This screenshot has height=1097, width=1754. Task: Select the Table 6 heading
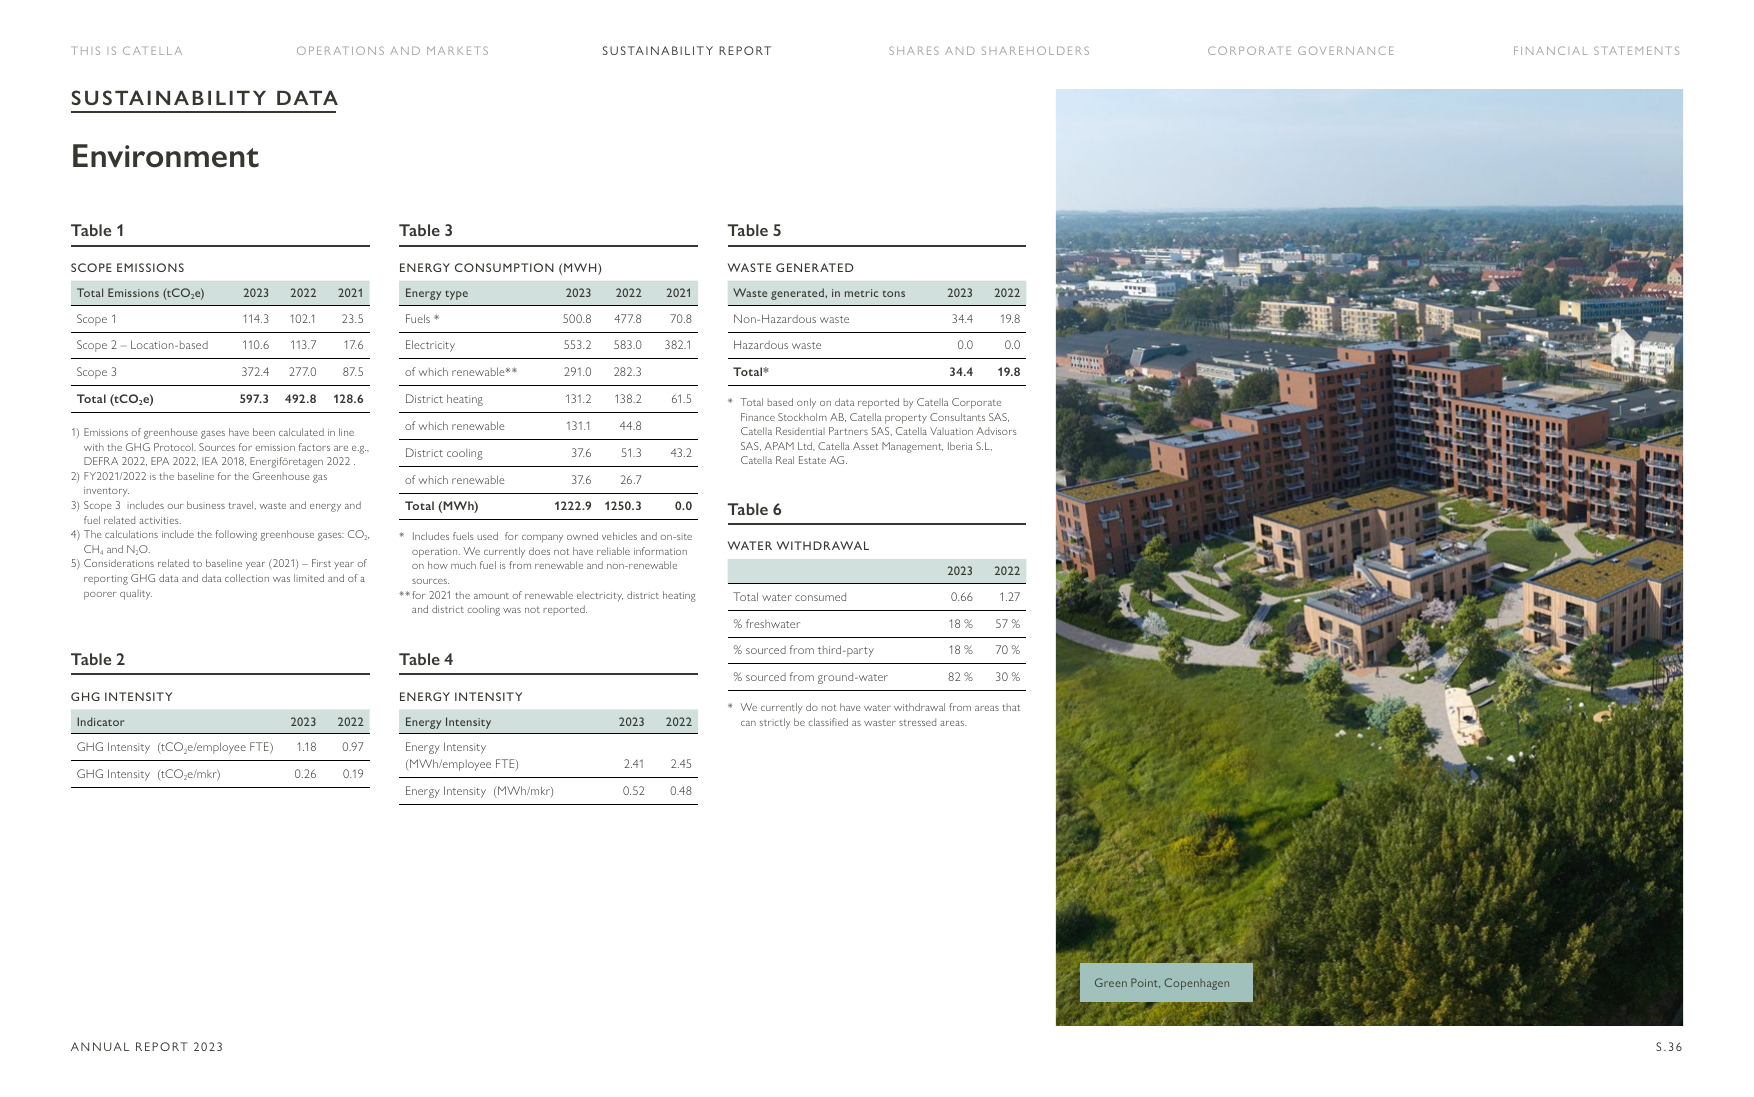(x=755, y=510)
